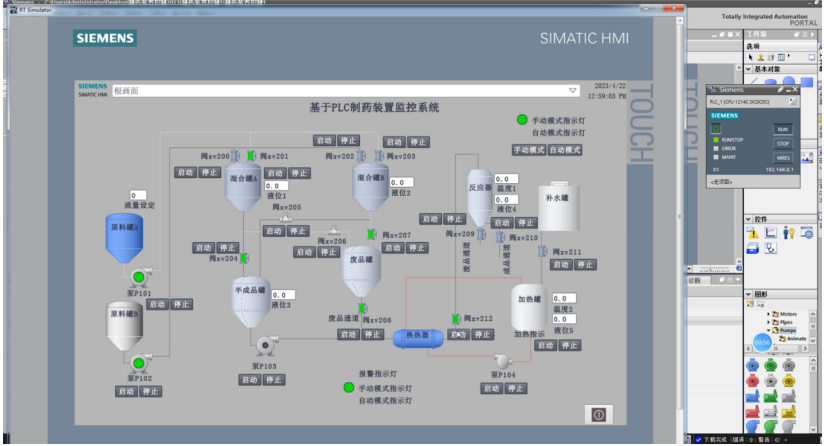The height and width of the screenshot is (446, 824).
Task: Collapse the 工具箱 panel with its arrow
Action: 812,34
